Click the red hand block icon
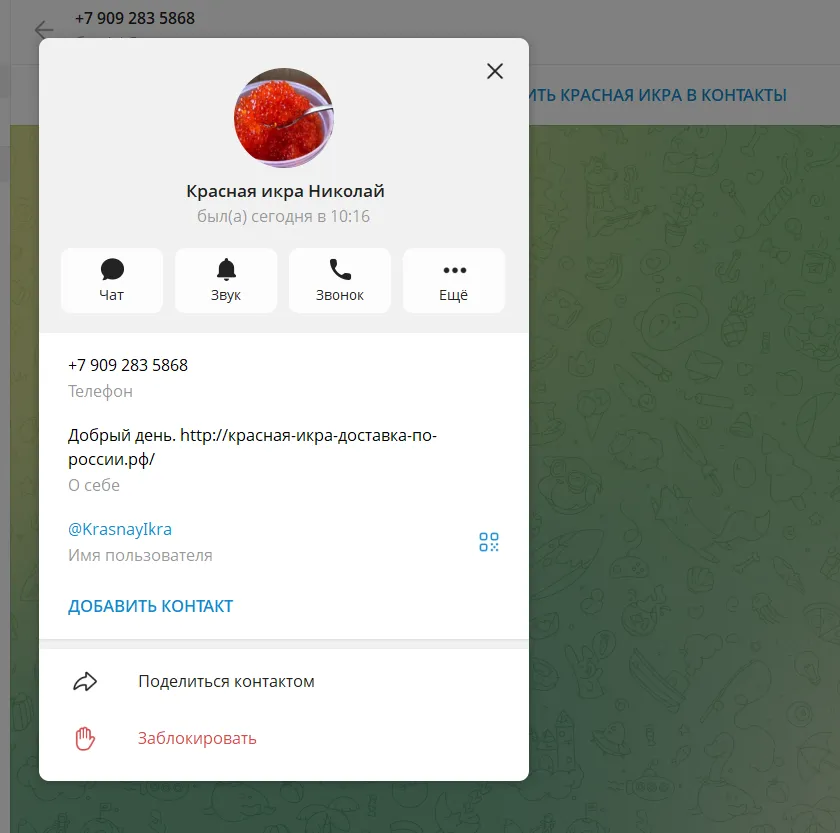Image resolution: width=840 pixels, height=833 pixels. 85,739
